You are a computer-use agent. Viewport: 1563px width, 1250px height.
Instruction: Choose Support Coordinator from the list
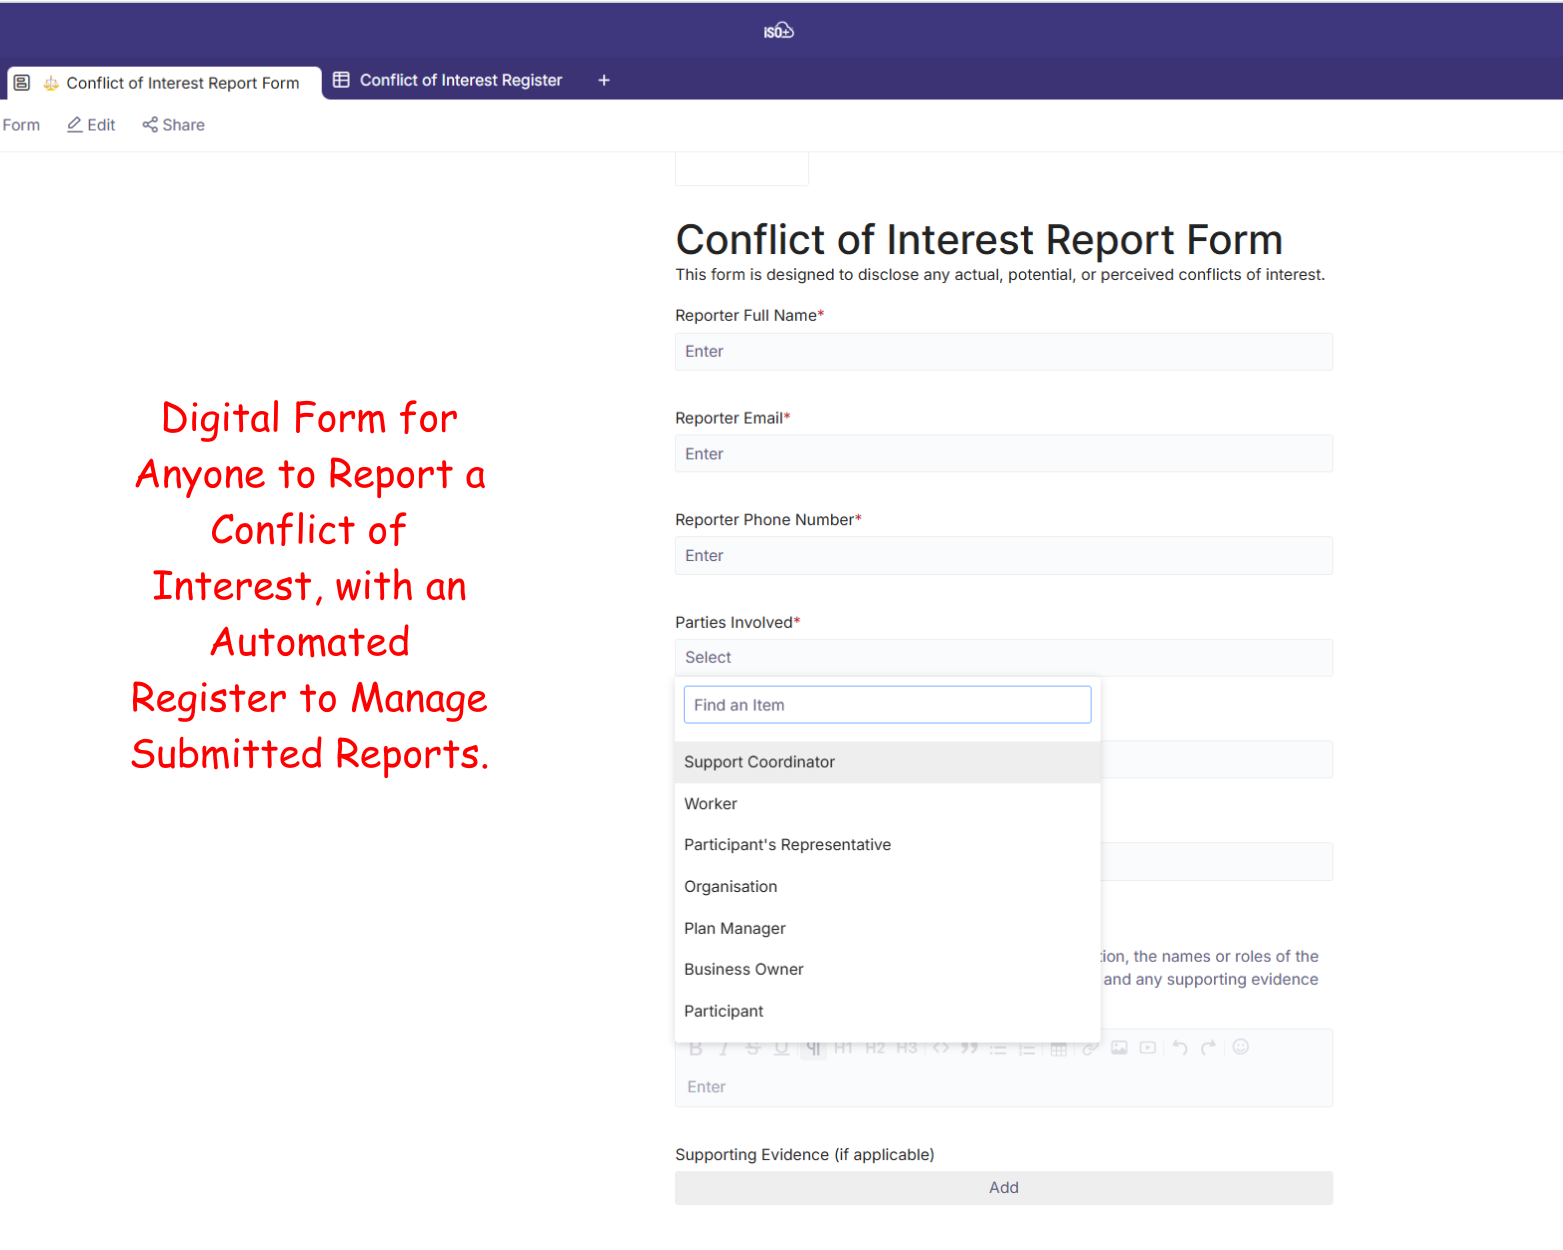(x=760, y=762)
